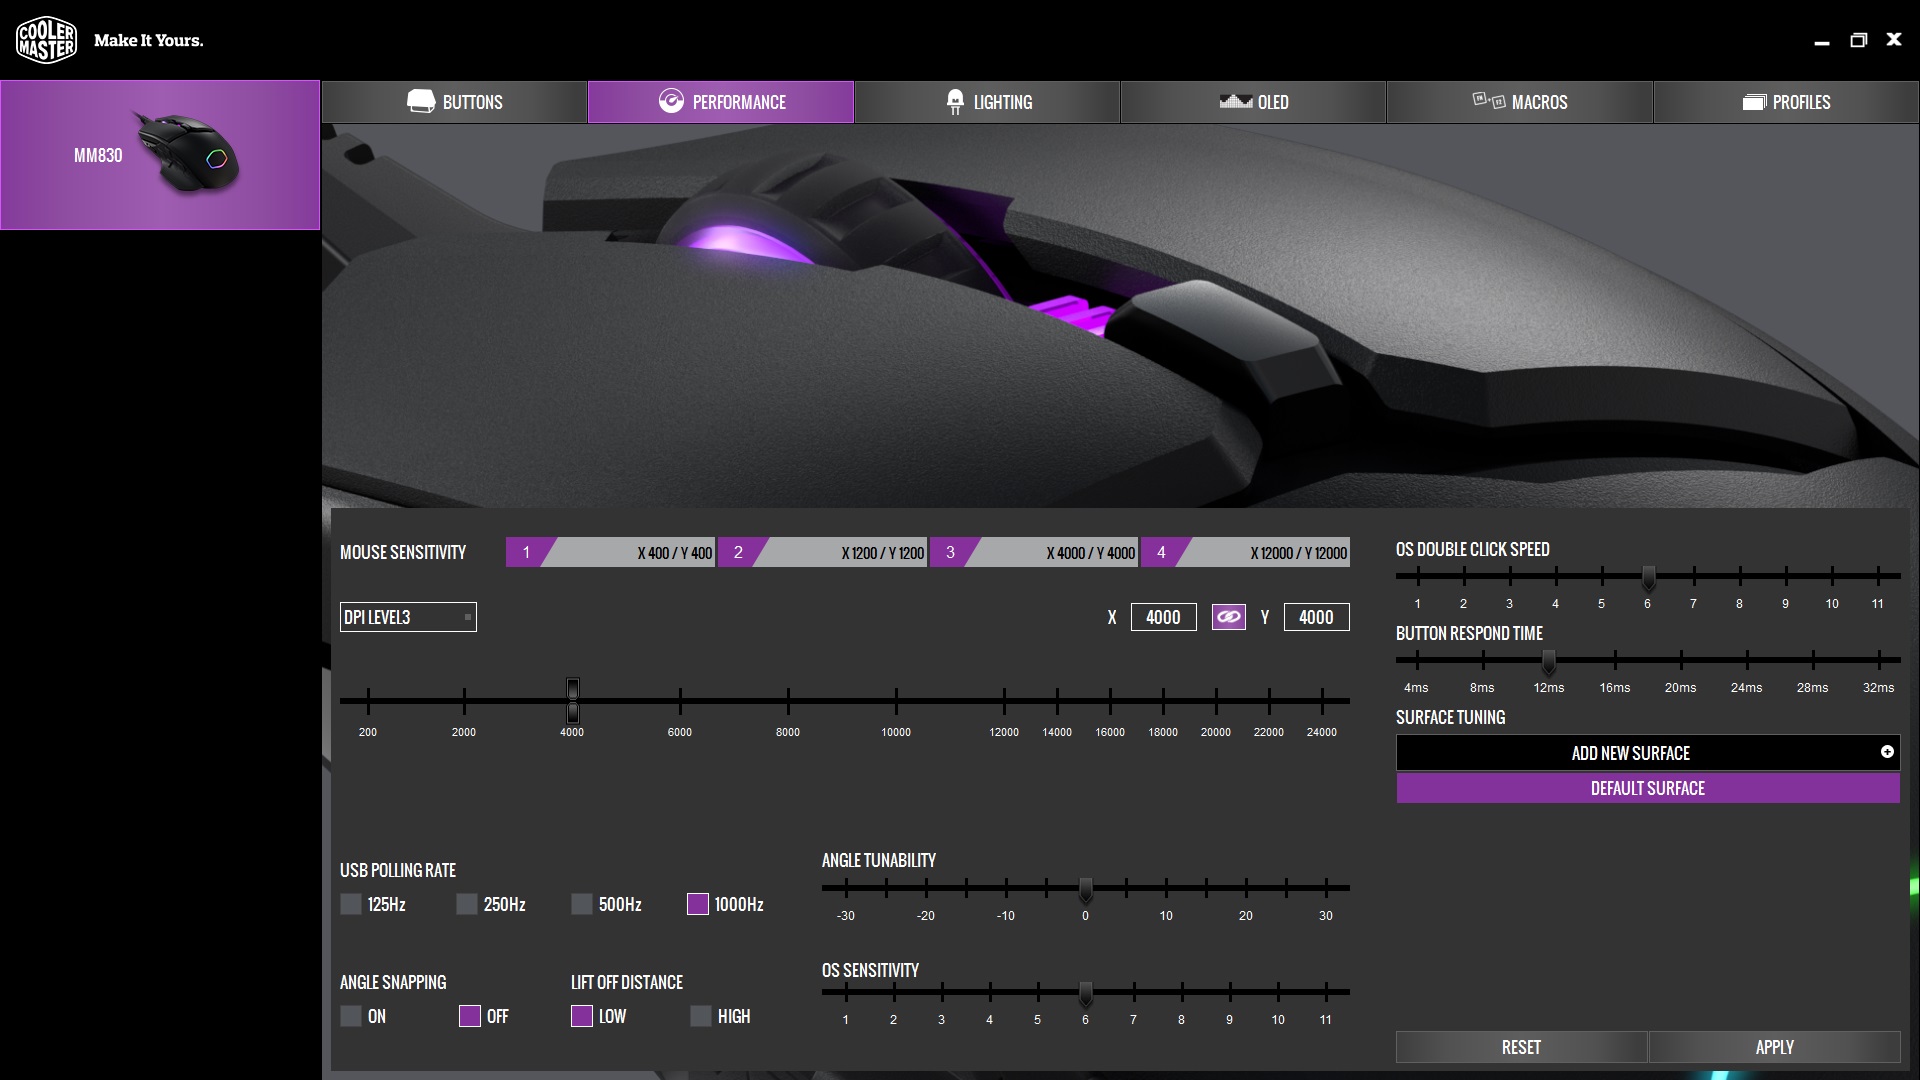
Task: Click the Buttons tab mouse icon
Action: point(421,101)
